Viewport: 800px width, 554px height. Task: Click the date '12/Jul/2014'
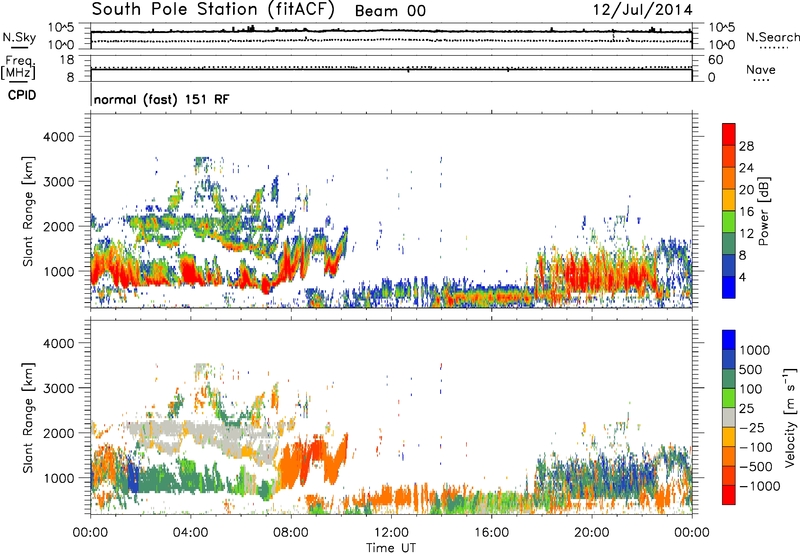[642, 10]
